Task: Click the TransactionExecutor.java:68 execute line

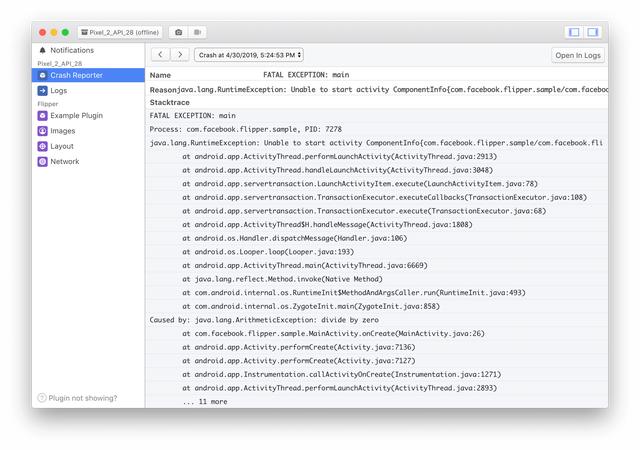Action: [364, 211]
